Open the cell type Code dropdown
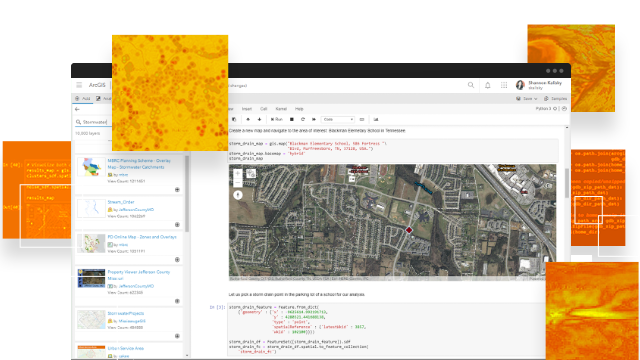The height and width of the screenshot is (360, 640). coord(338,120)
